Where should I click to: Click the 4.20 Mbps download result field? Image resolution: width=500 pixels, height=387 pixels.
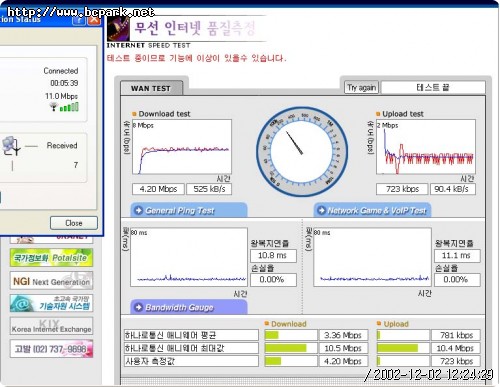pos(158,189)
